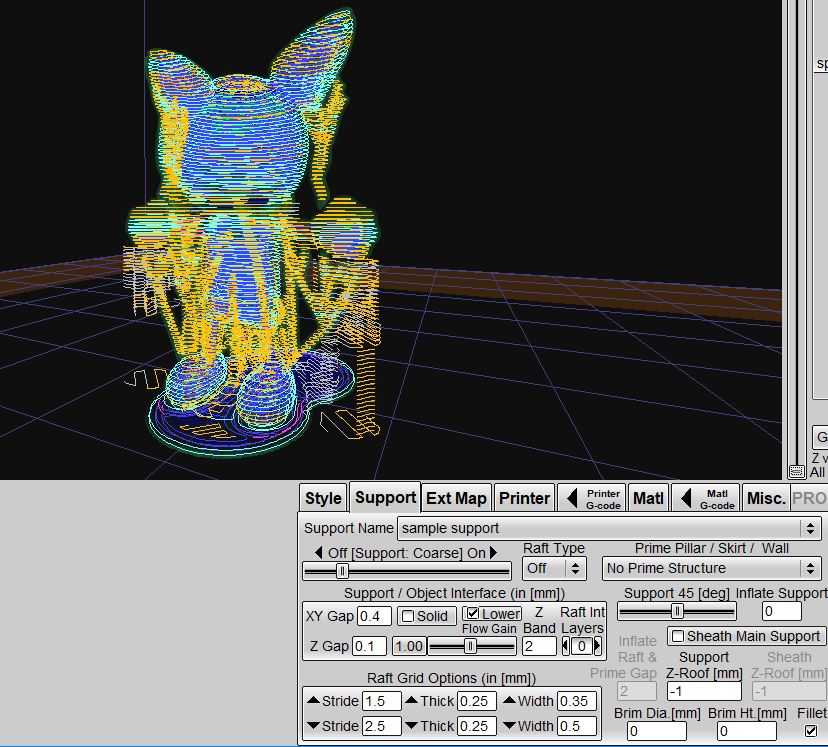This screenshot has height=747, width=828.
Task: Click the Support density slider handle
Action: pyautogui.click(x=342, y=571)
